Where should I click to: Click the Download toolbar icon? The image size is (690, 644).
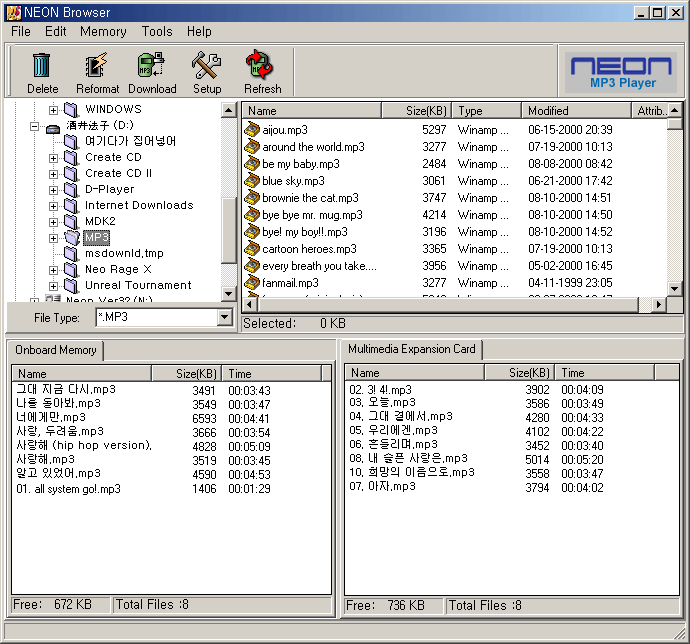point(152,66)
